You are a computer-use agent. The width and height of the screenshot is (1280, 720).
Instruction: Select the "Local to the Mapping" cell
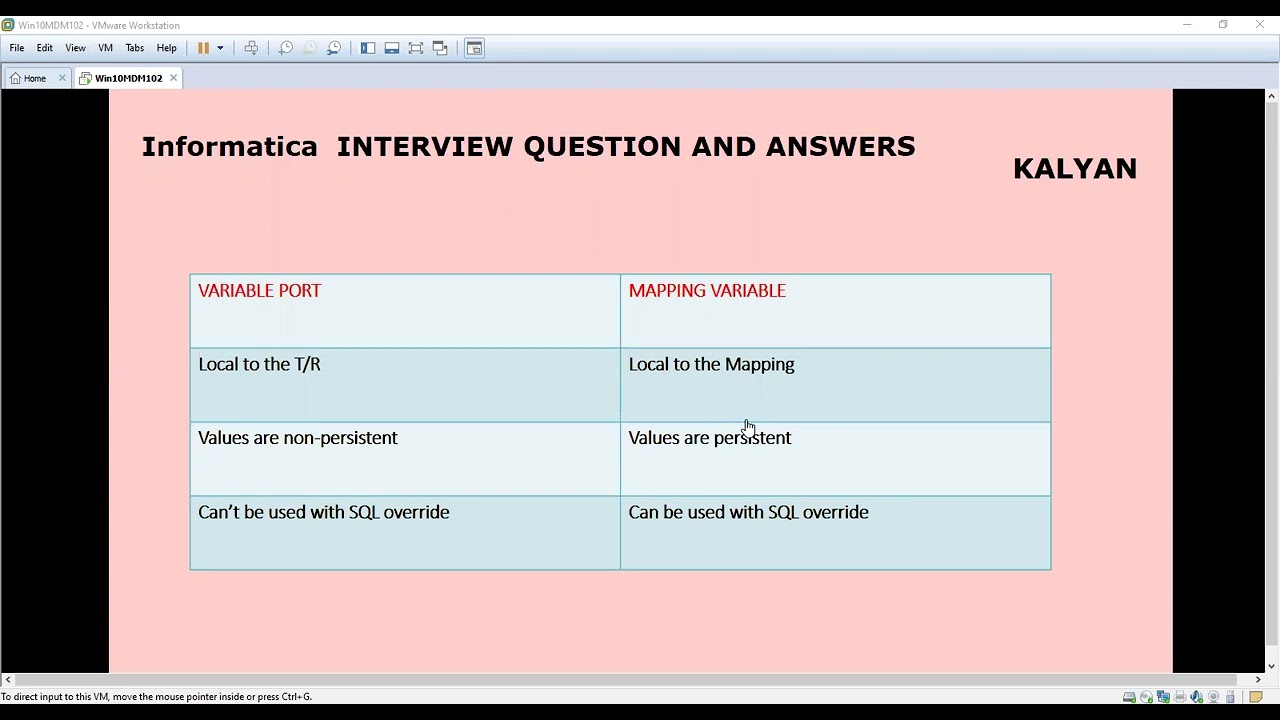point(835,385)
